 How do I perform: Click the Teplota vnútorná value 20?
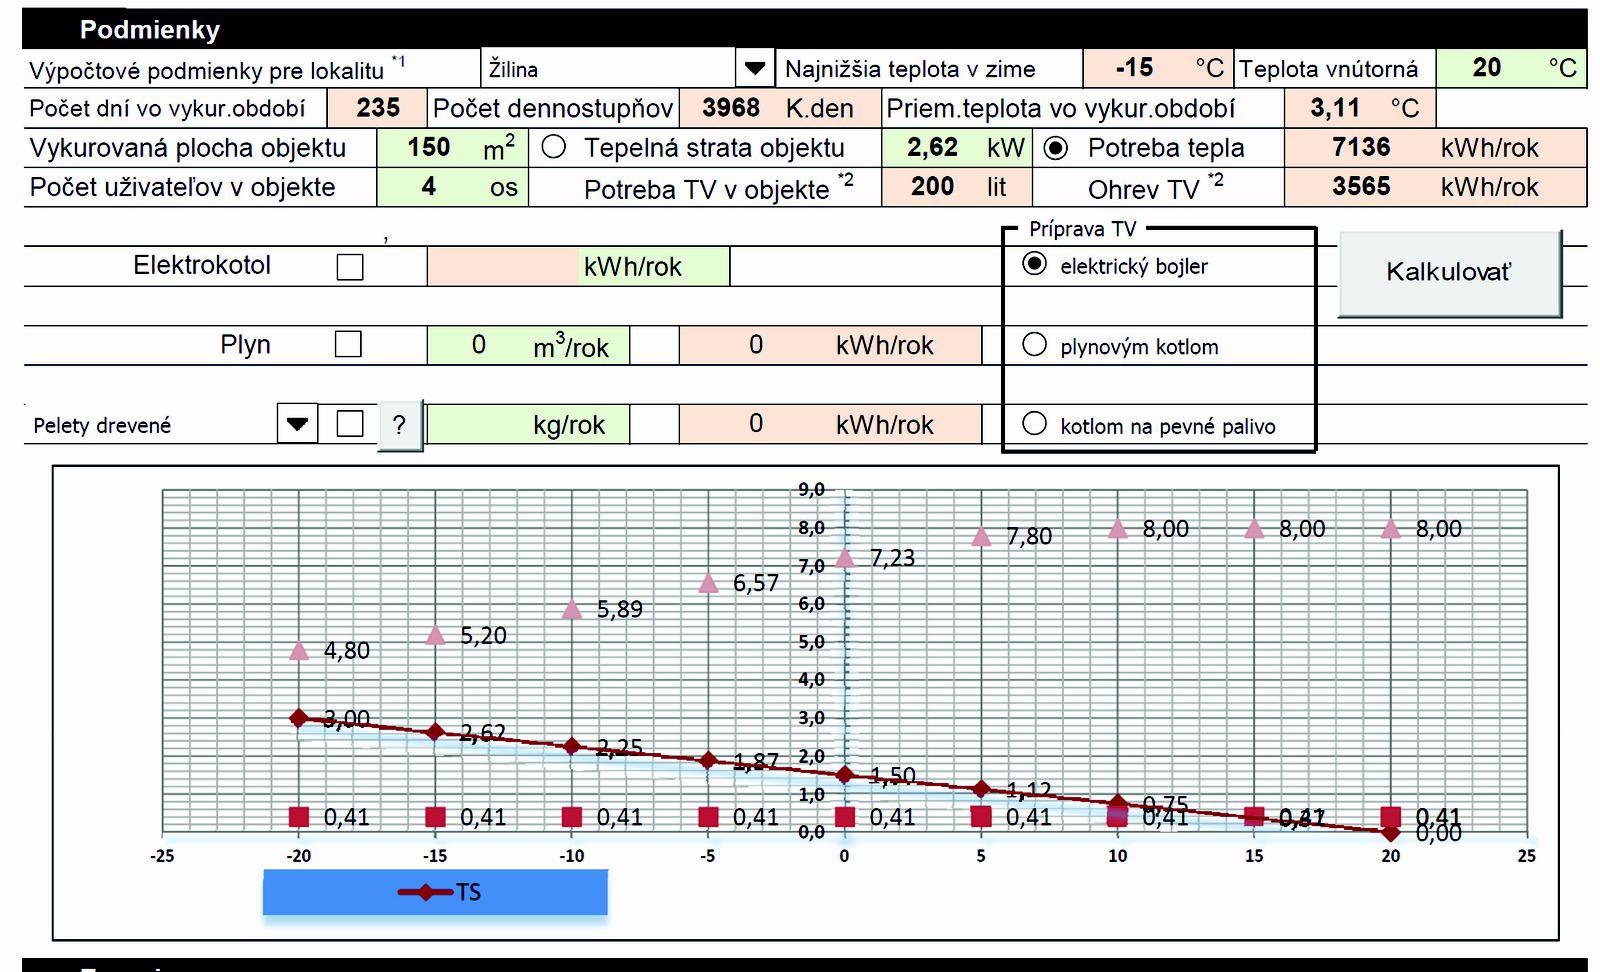click(x=1486, y=68)
